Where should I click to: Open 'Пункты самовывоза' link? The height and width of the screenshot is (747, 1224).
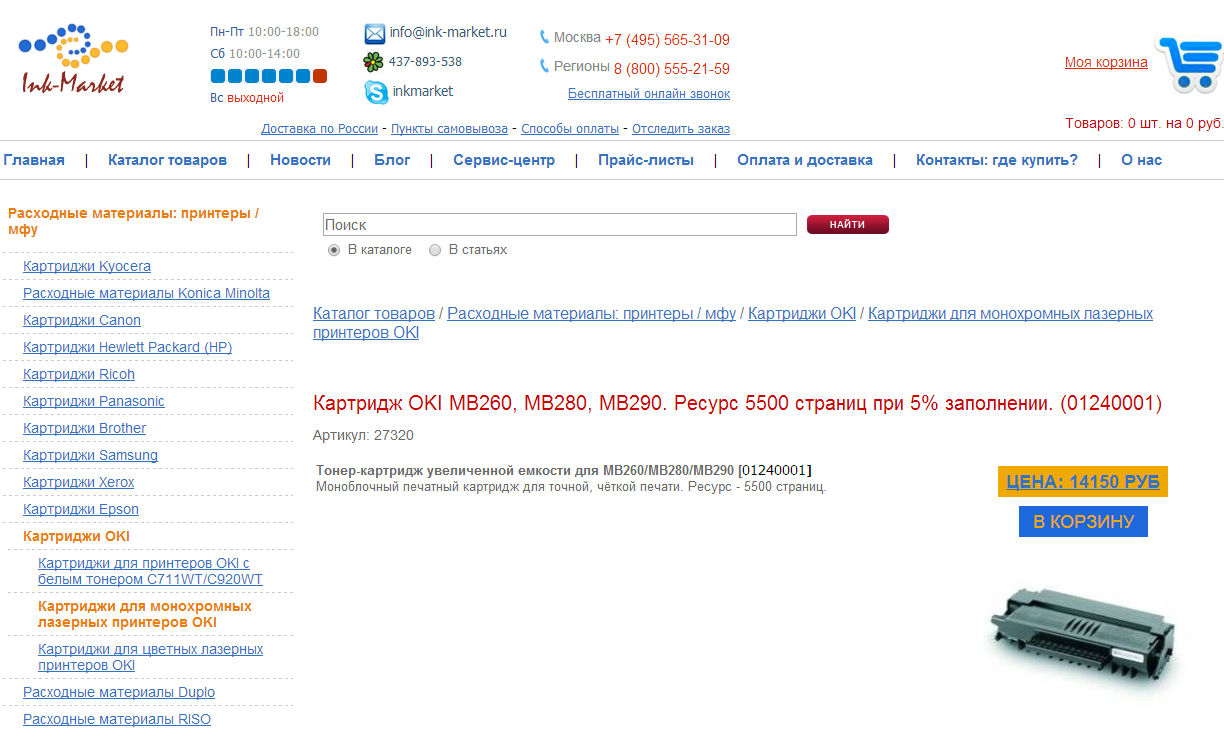pos(450,129)
